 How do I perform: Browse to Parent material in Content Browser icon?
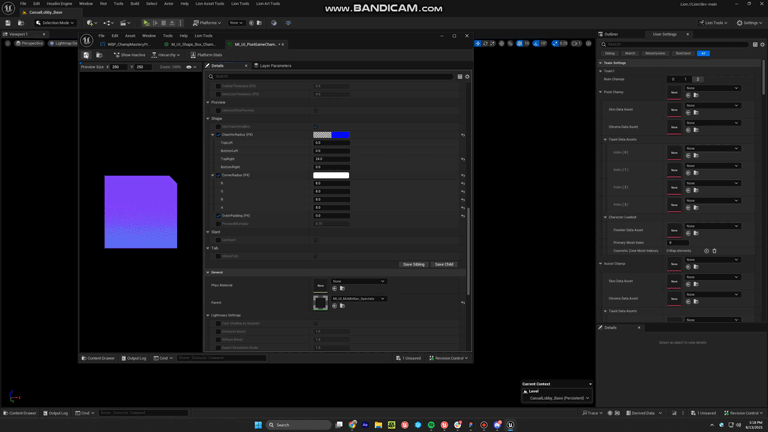pos(342,306)
